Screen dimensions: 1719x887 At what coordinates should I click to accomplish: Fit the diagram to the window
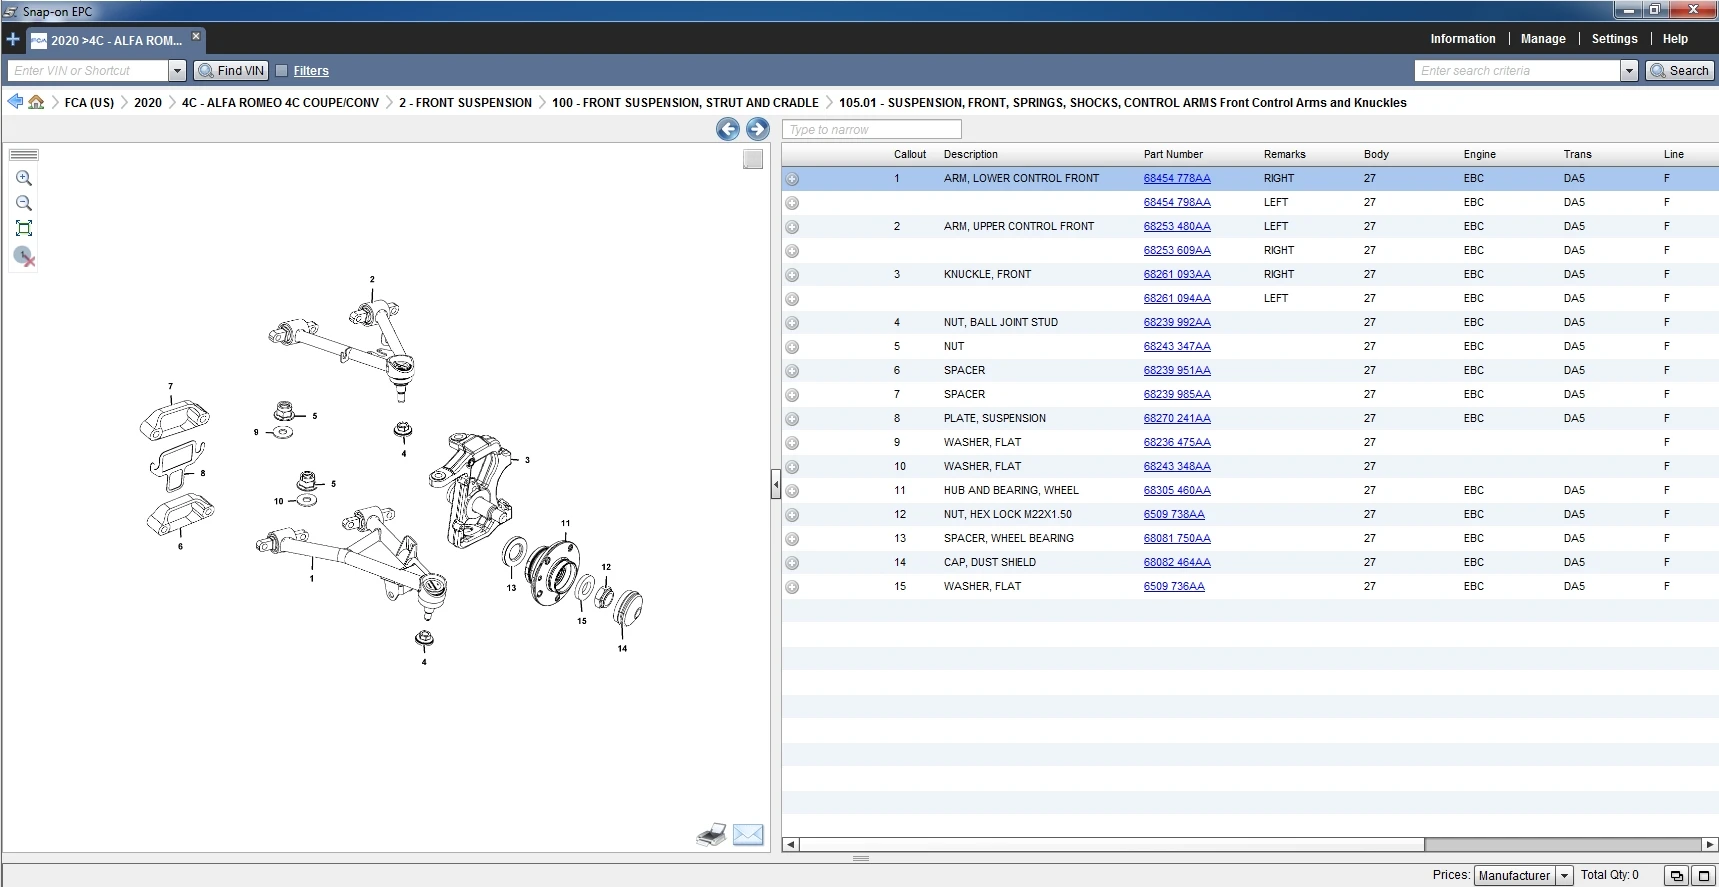[x=24, y=228]
